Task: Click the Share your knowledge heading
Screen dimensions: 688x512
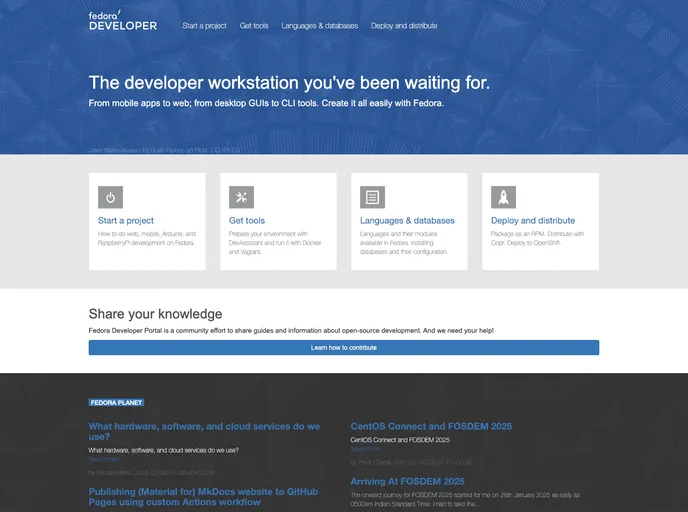Action: [x=155, y=314]
